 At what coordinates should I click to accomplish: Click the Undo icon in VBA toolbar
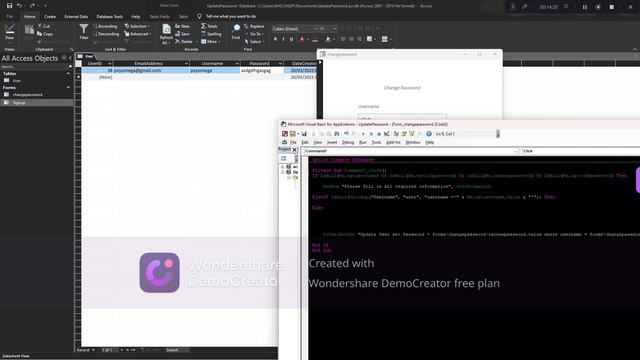346,134
